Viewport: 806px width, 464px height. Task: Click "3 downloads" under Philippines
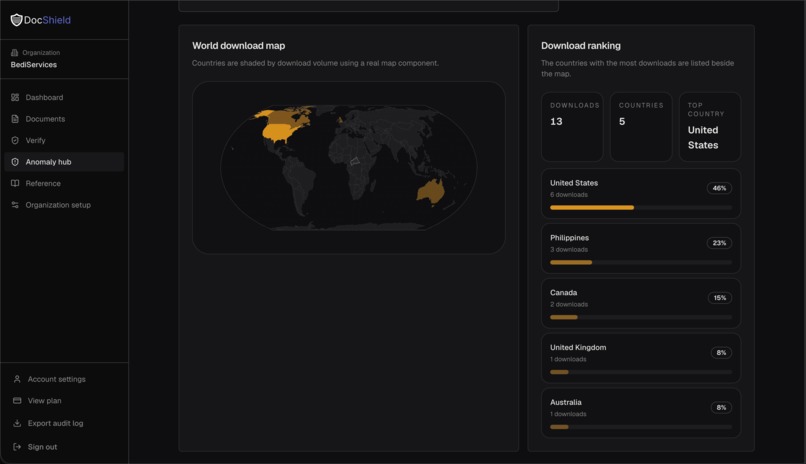(x=569, y=250)
